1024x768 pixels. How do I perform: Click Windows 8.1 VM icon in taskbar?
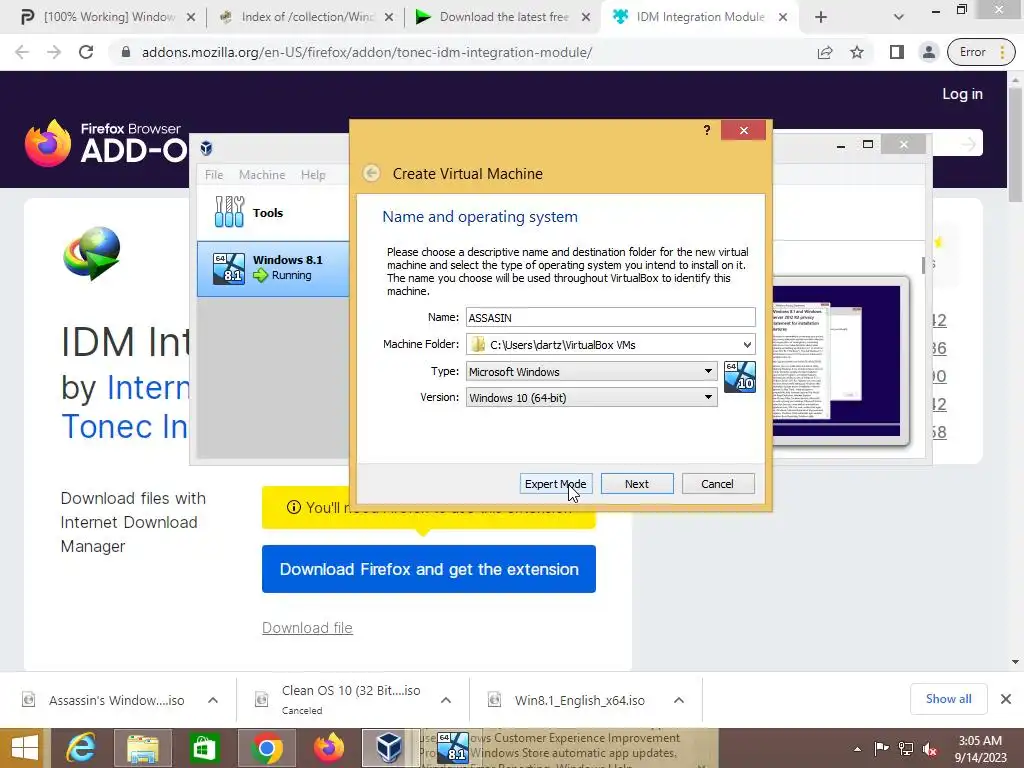click(x=453, y=748)
